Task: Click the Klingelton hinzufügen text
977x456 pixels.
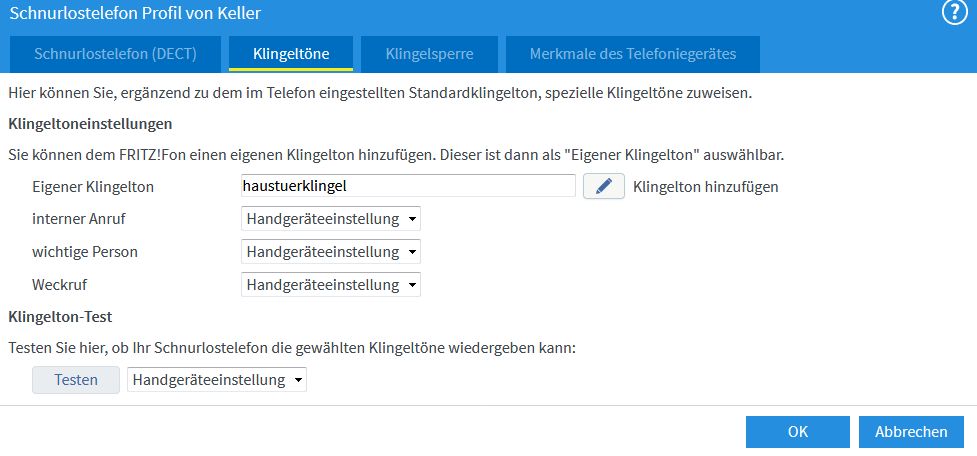Action: click(x=705, y=186)
